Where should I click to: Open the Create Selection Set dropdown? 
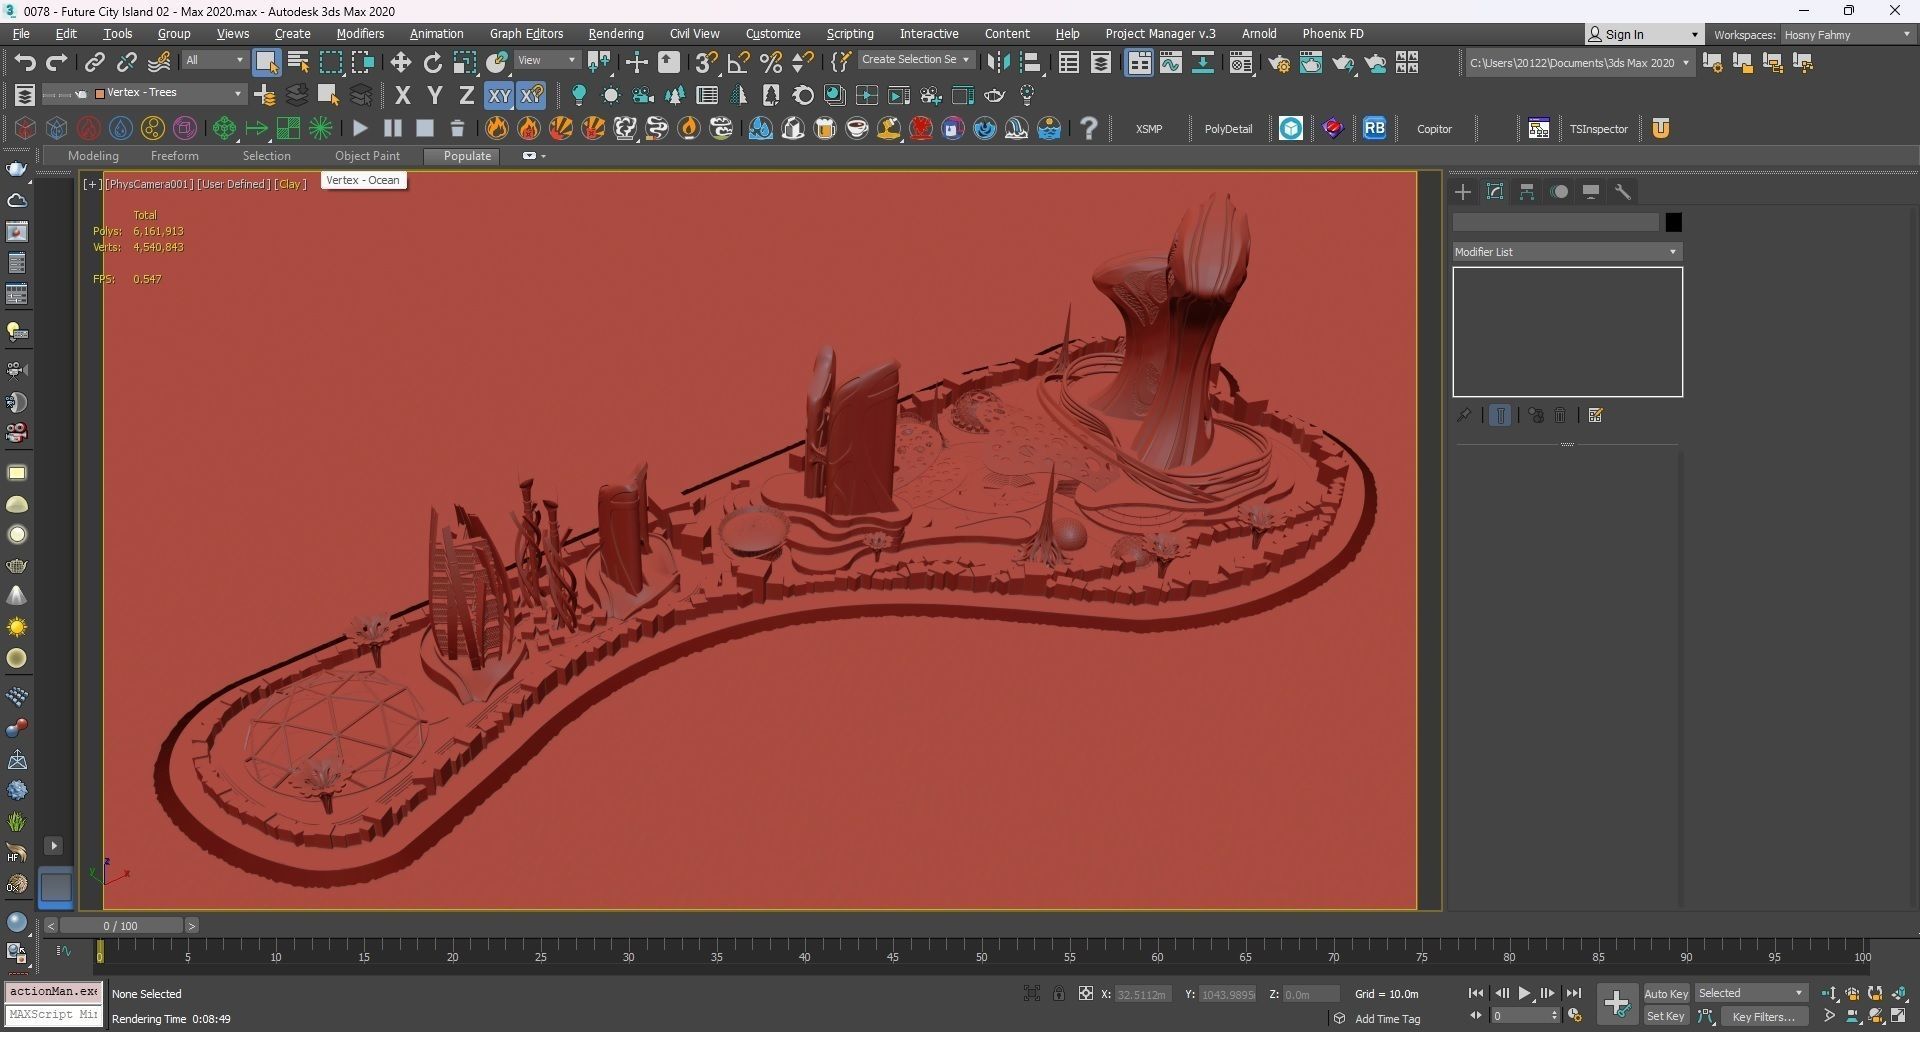915,60
